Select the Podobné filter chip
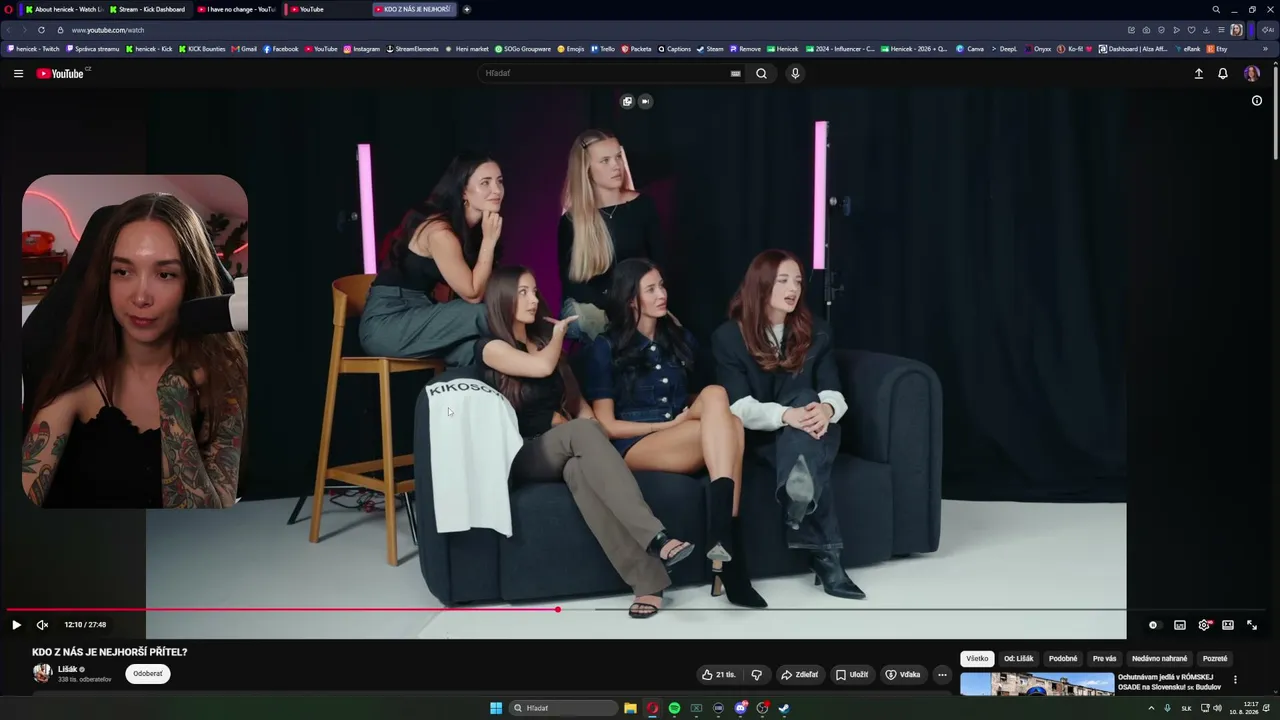1280x720 pixels. (1063, 659)
